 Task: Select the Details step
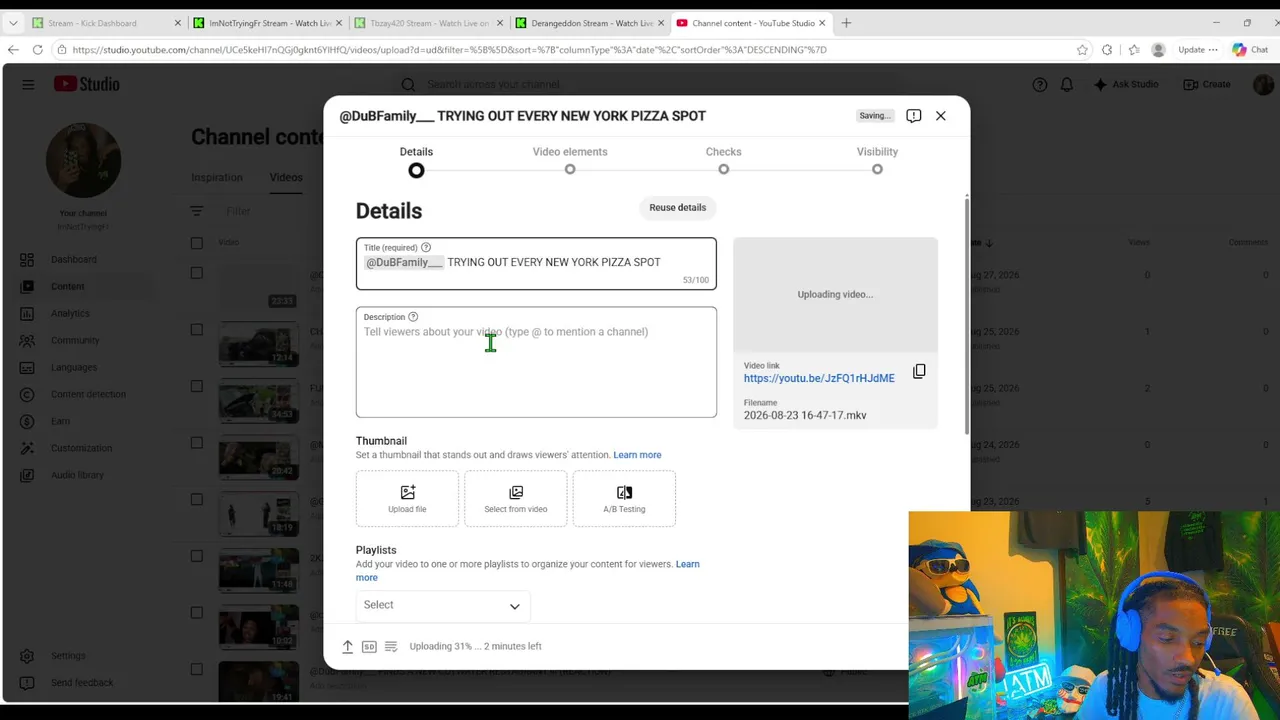[x=416, y=160]
